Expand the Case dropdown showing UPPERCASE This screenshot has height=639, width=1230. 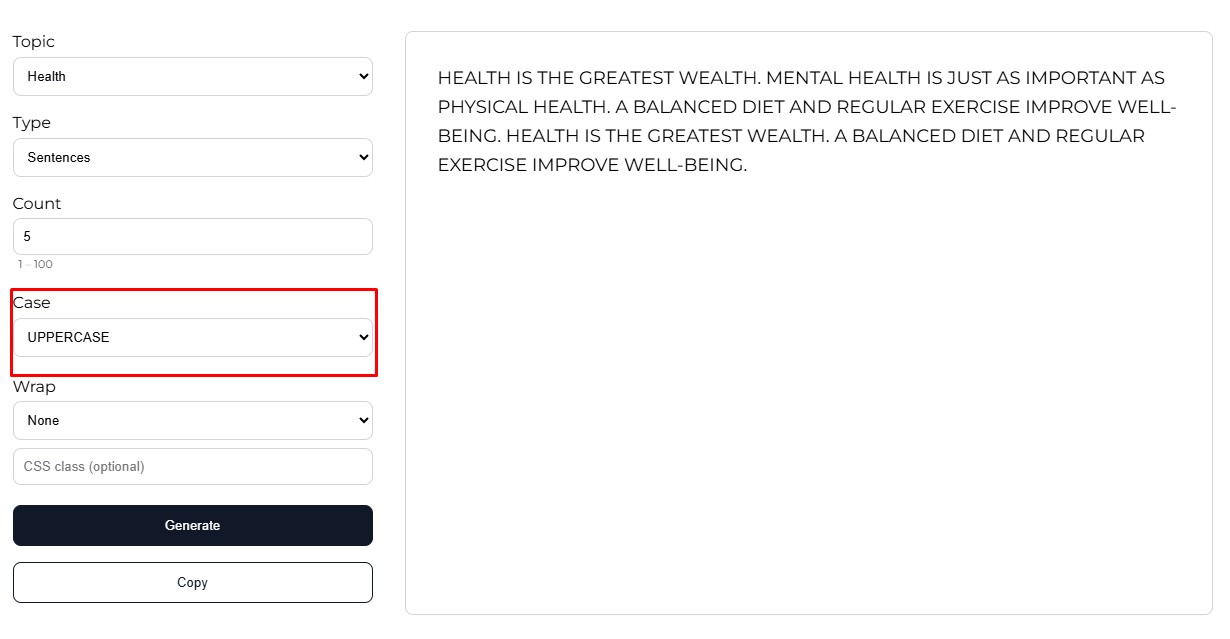(192, 337)
